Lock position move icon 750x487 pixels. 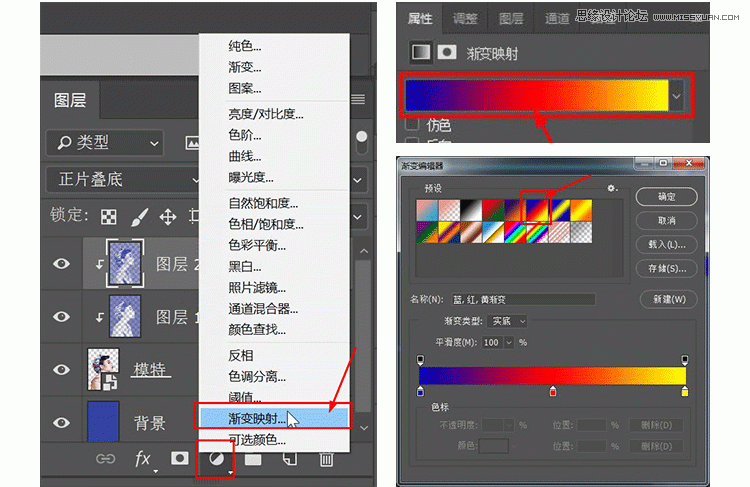point(168,217)
